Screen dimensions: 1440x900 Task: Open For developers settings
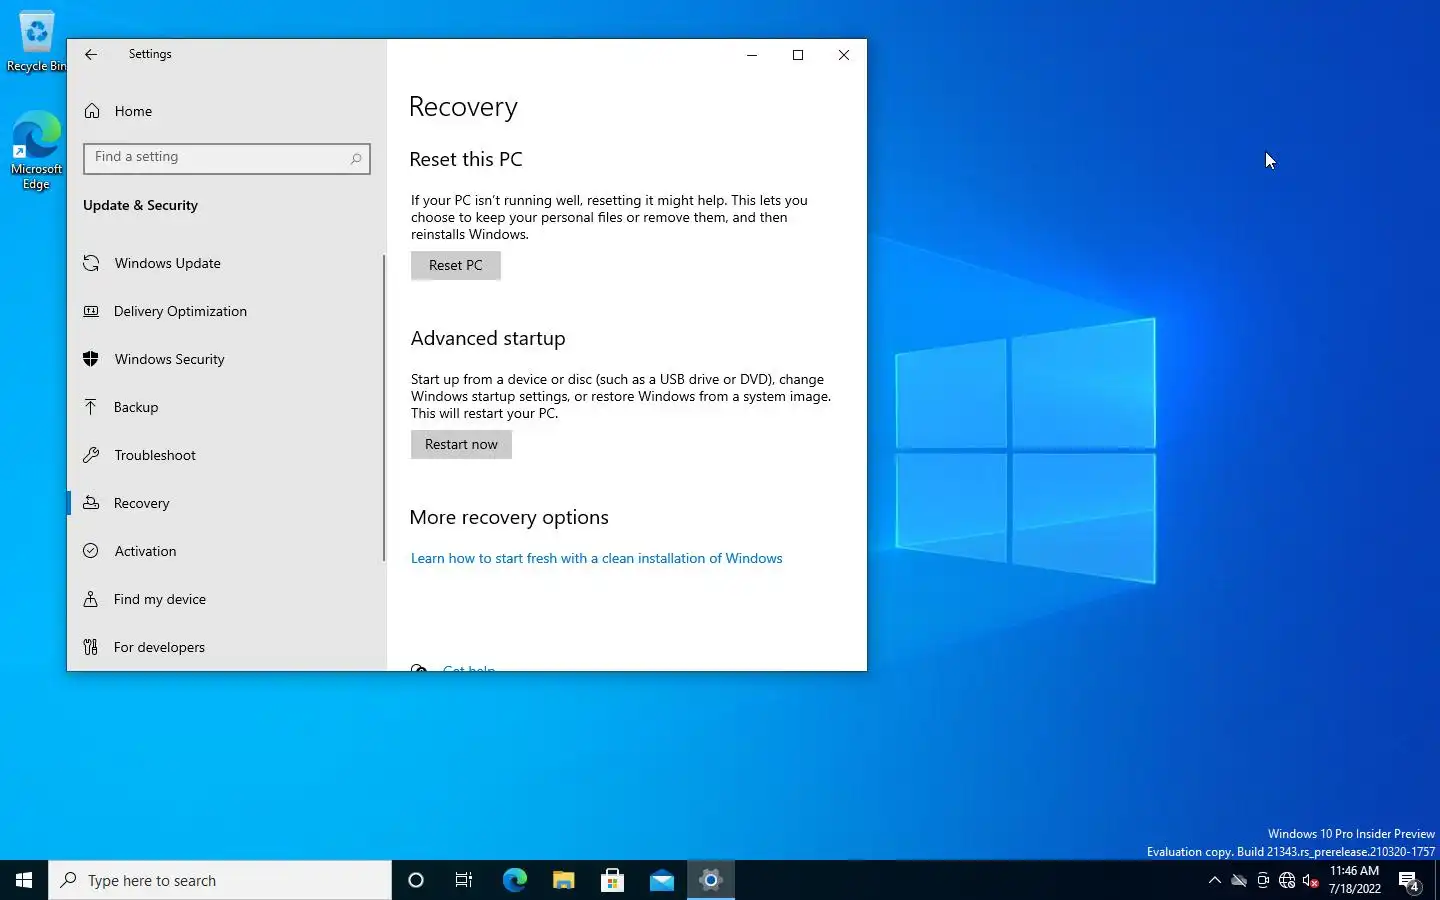tap(227, 647)
